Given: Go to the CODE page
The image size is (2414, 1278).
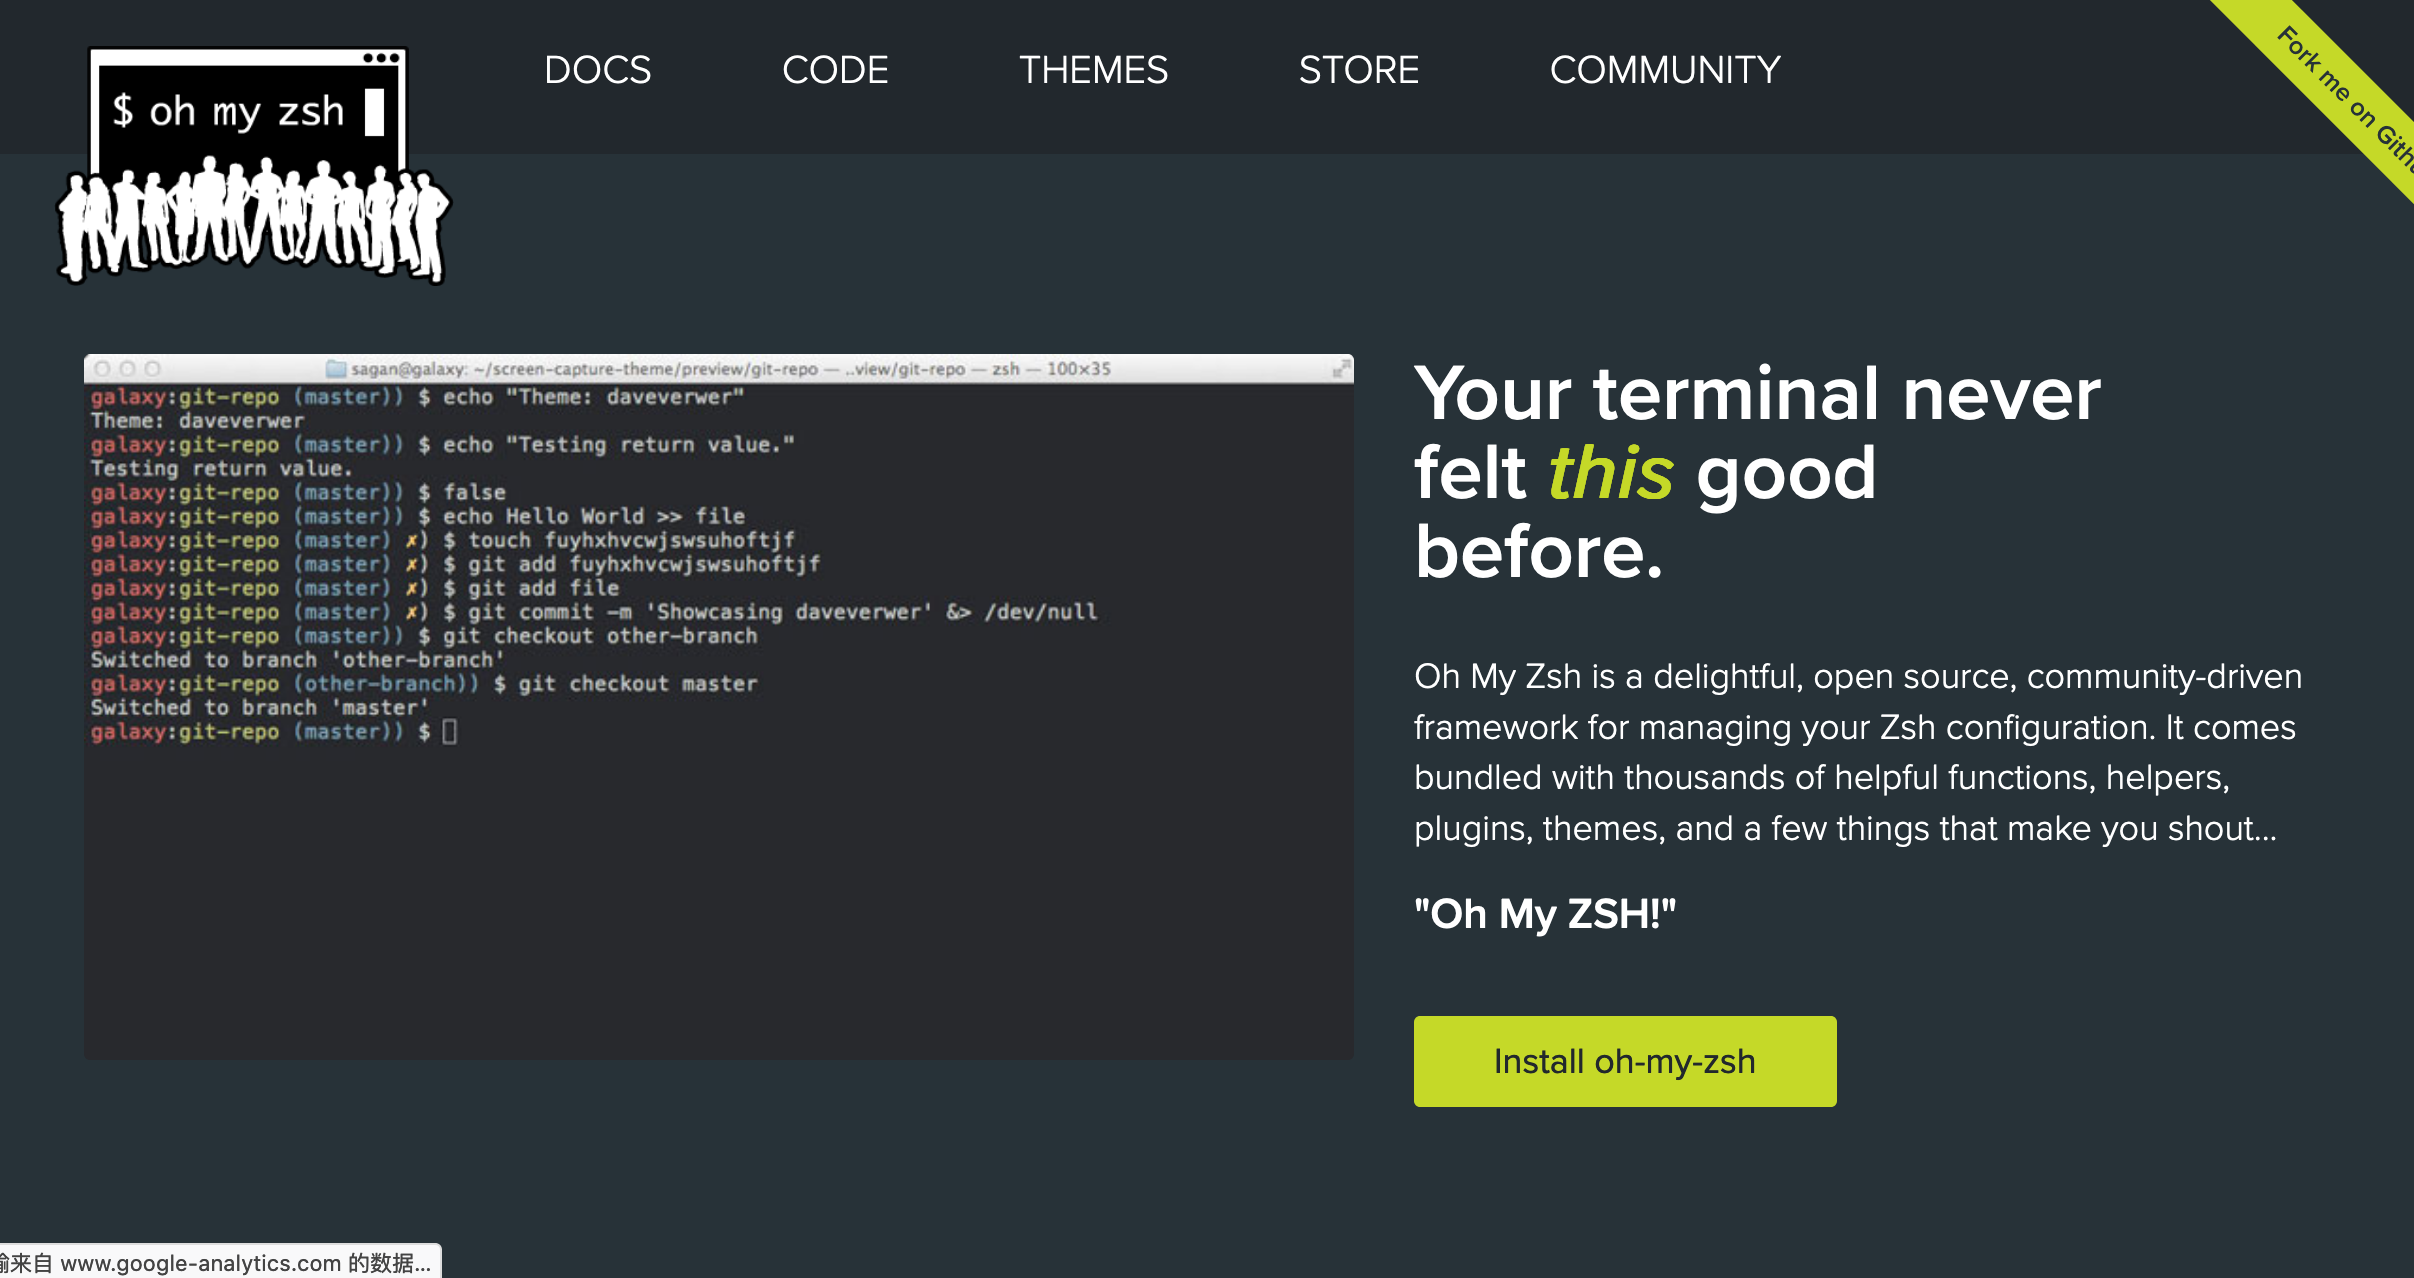Looking at the screenshot, I should pos(835,70).
